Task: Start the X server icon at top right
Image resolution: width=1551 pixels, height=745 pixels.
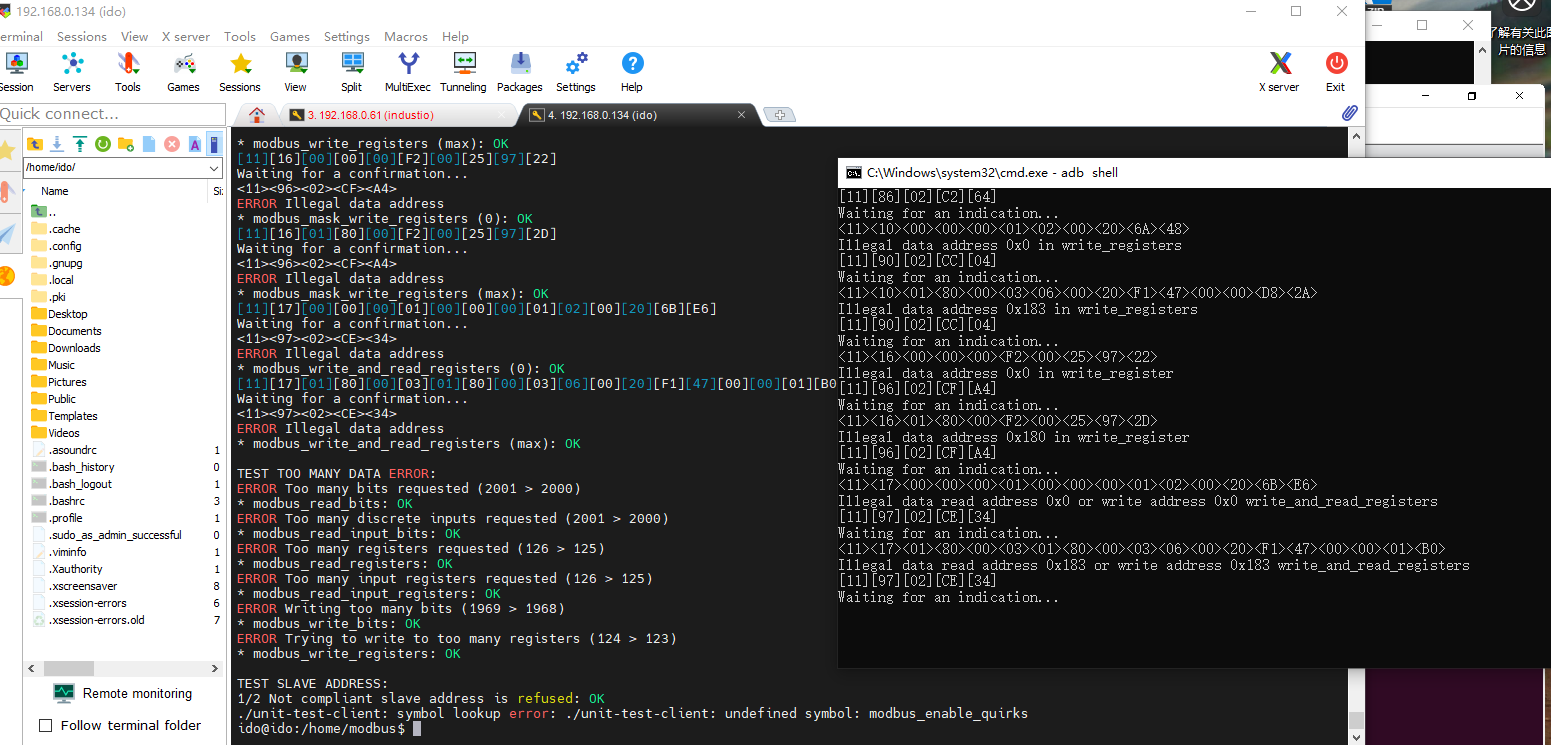Action: pyautogui.click(x=1279, y=72)
